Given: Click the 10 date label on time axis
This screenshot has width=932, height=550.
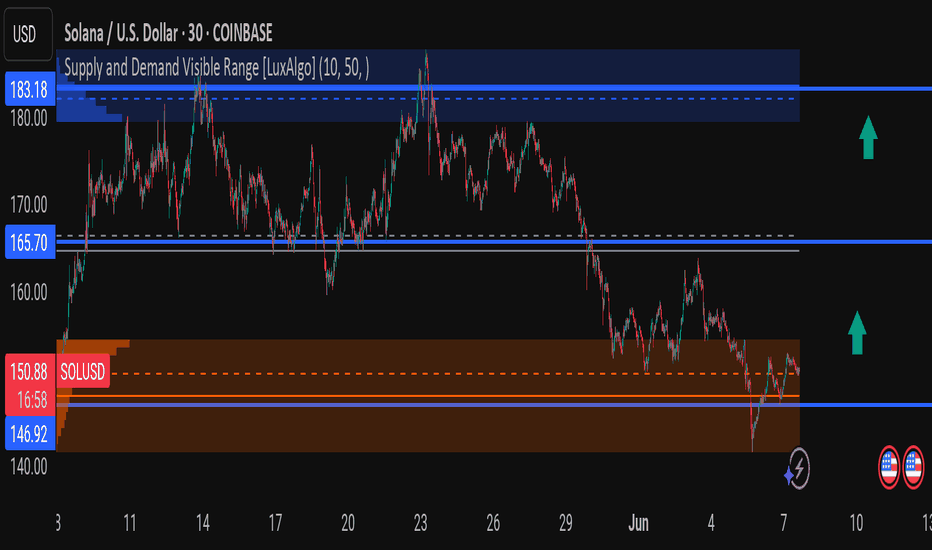Looking at the screenshot, I should [x=856, y=523].
